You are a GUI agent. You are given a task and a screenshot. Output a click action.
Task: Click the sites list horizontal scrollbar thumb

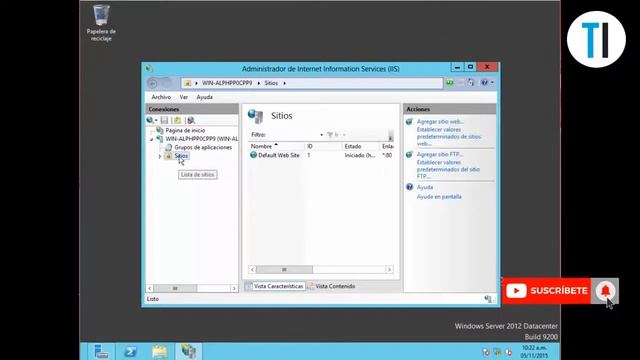[284, 269]
